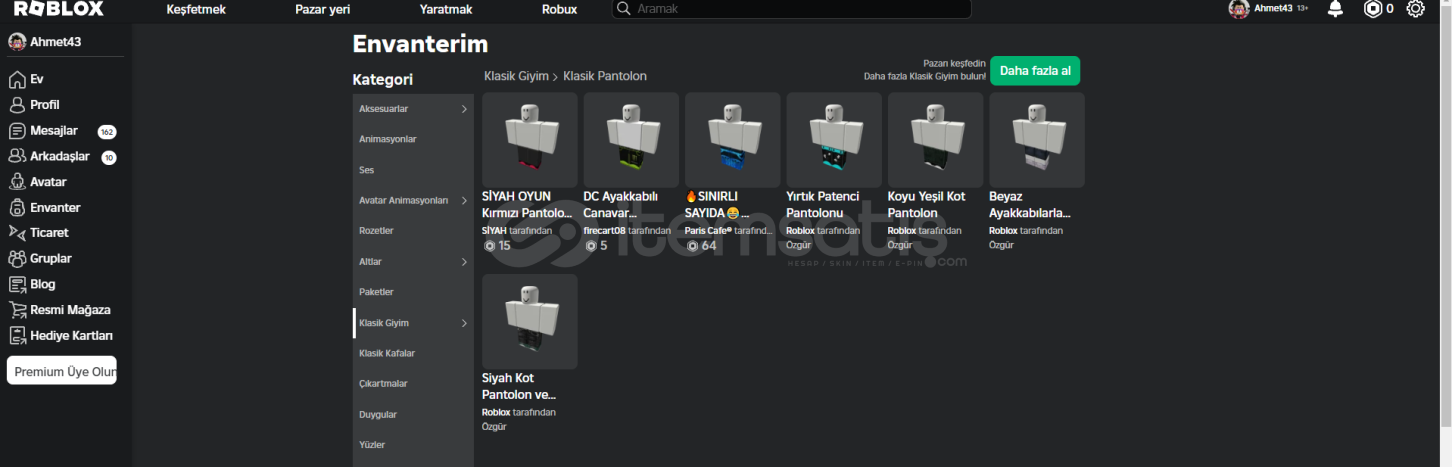
Task: Click the 162 messages badge
Action: (x=107, y=132)
